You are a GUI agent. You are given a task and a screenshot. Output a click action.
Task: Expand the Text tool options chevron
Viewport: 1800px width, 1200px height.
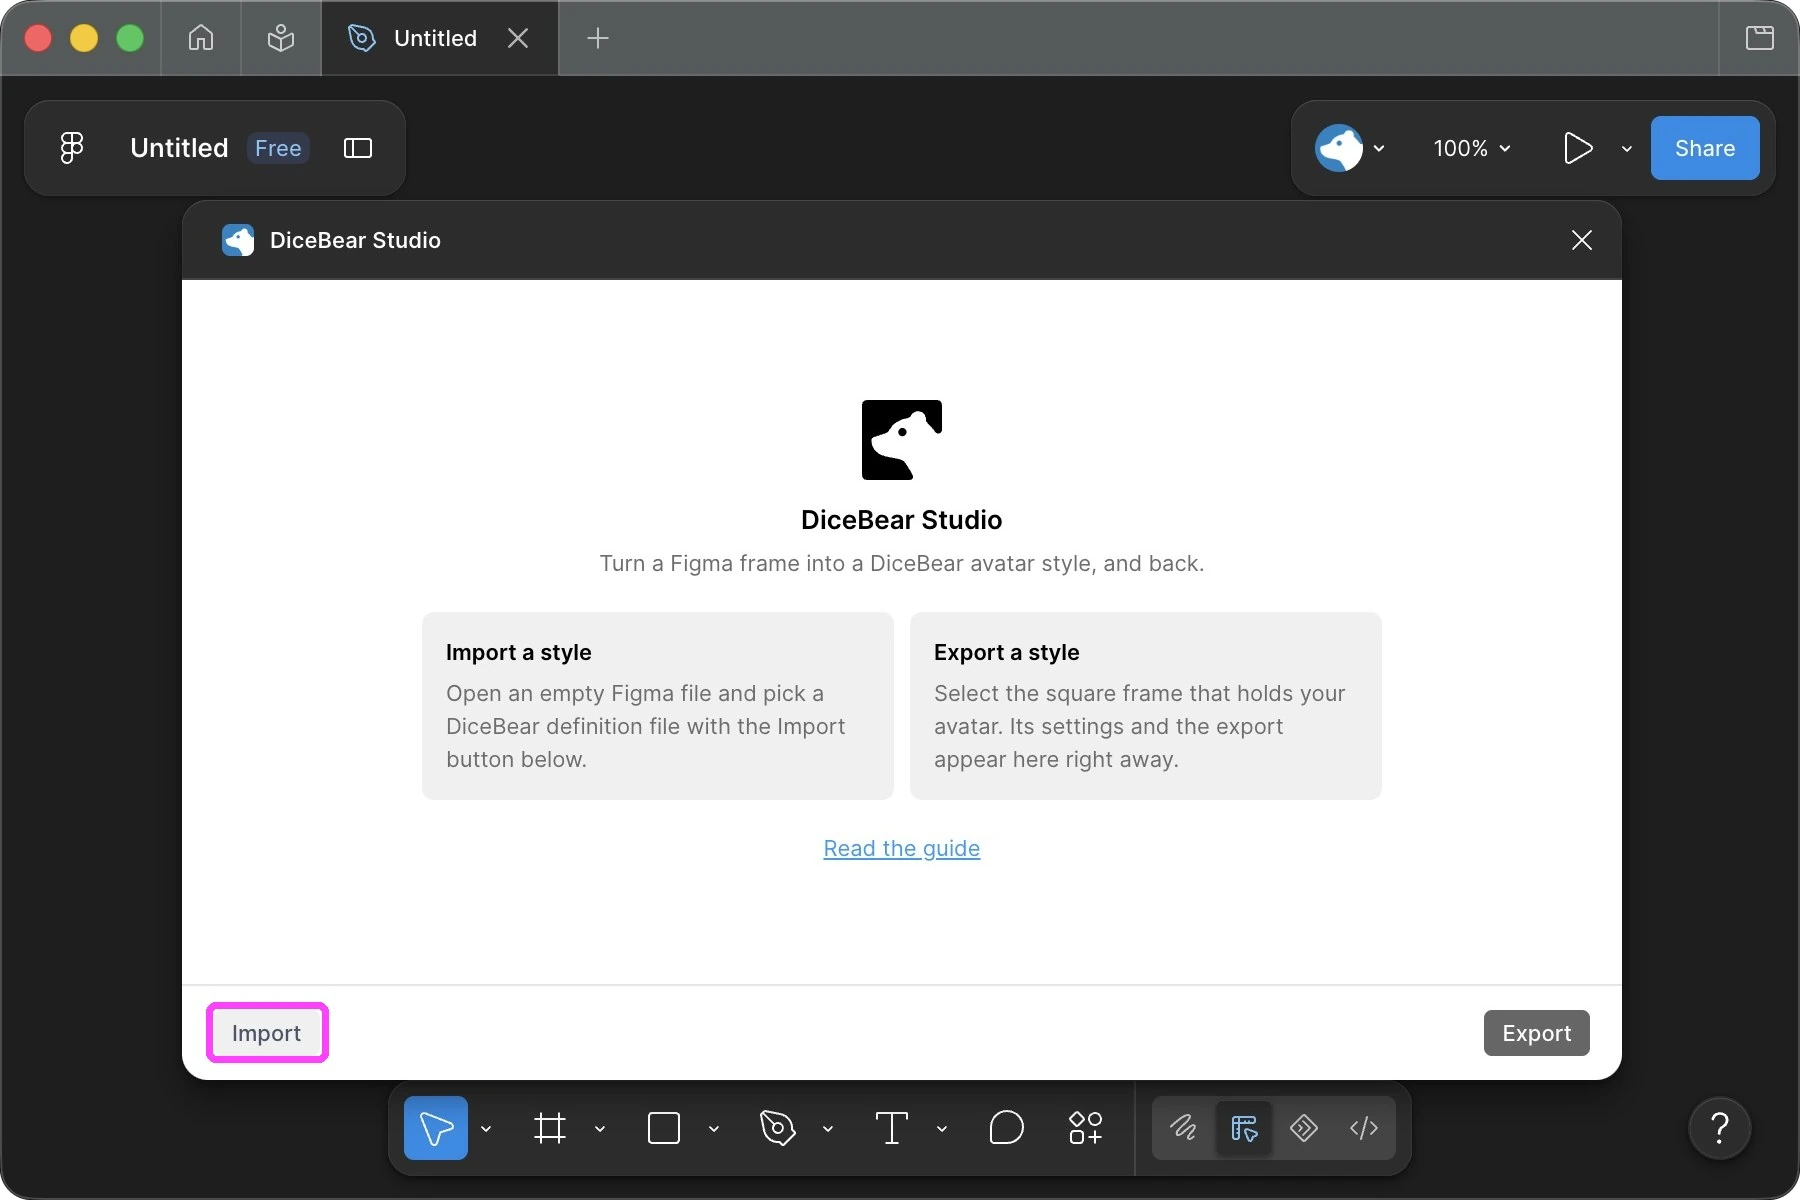tap(942, 1129)
